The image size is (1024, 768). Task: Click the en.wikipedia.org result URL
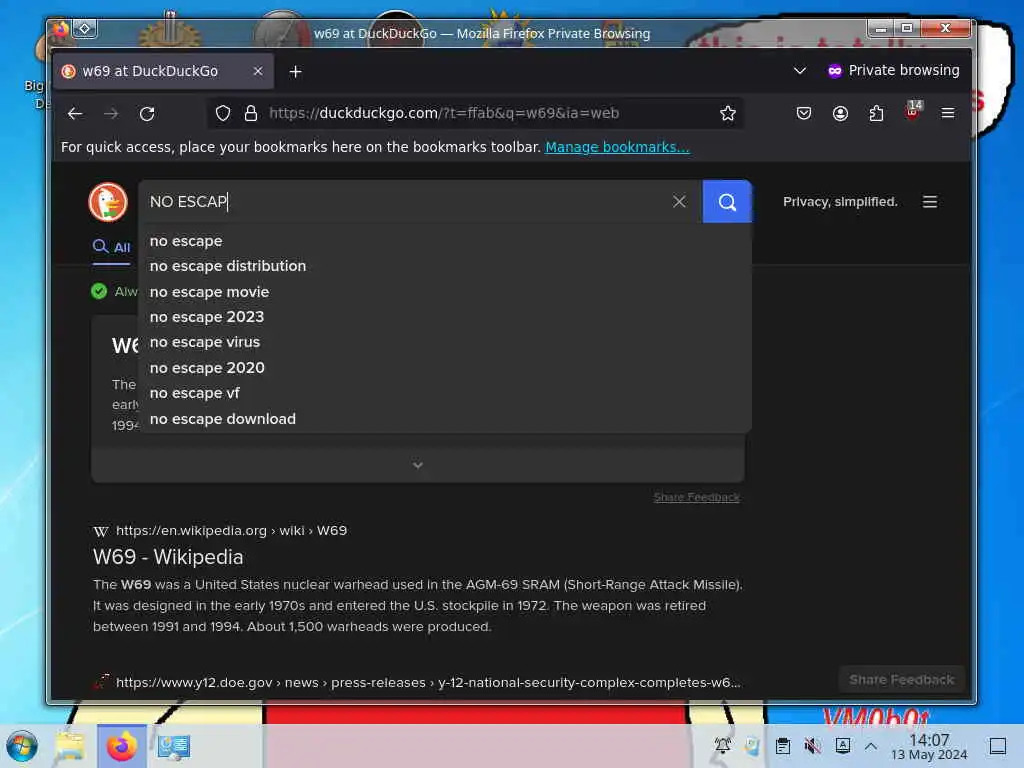(x=231, y=530)
